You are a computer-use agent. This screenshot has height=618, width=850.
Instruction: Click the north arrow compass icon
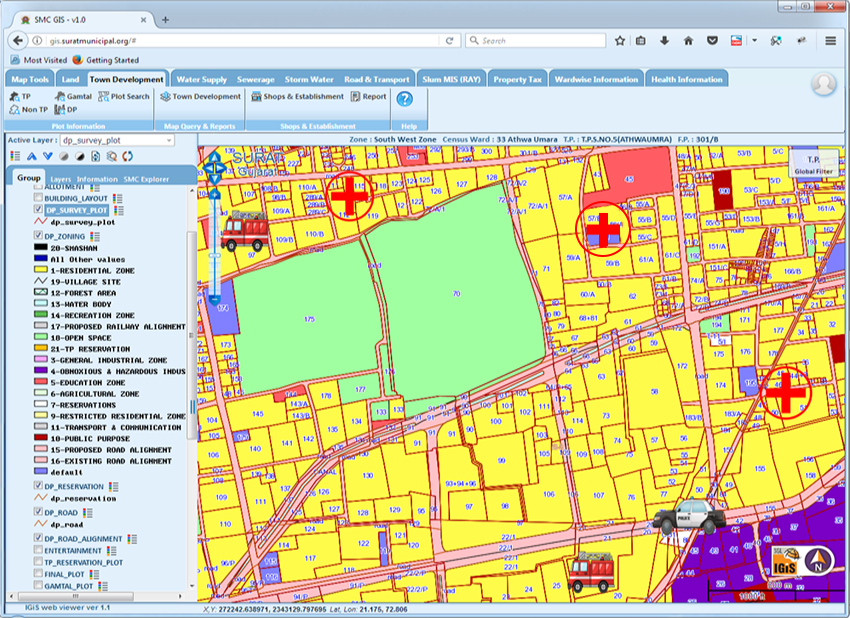point(819,561)
